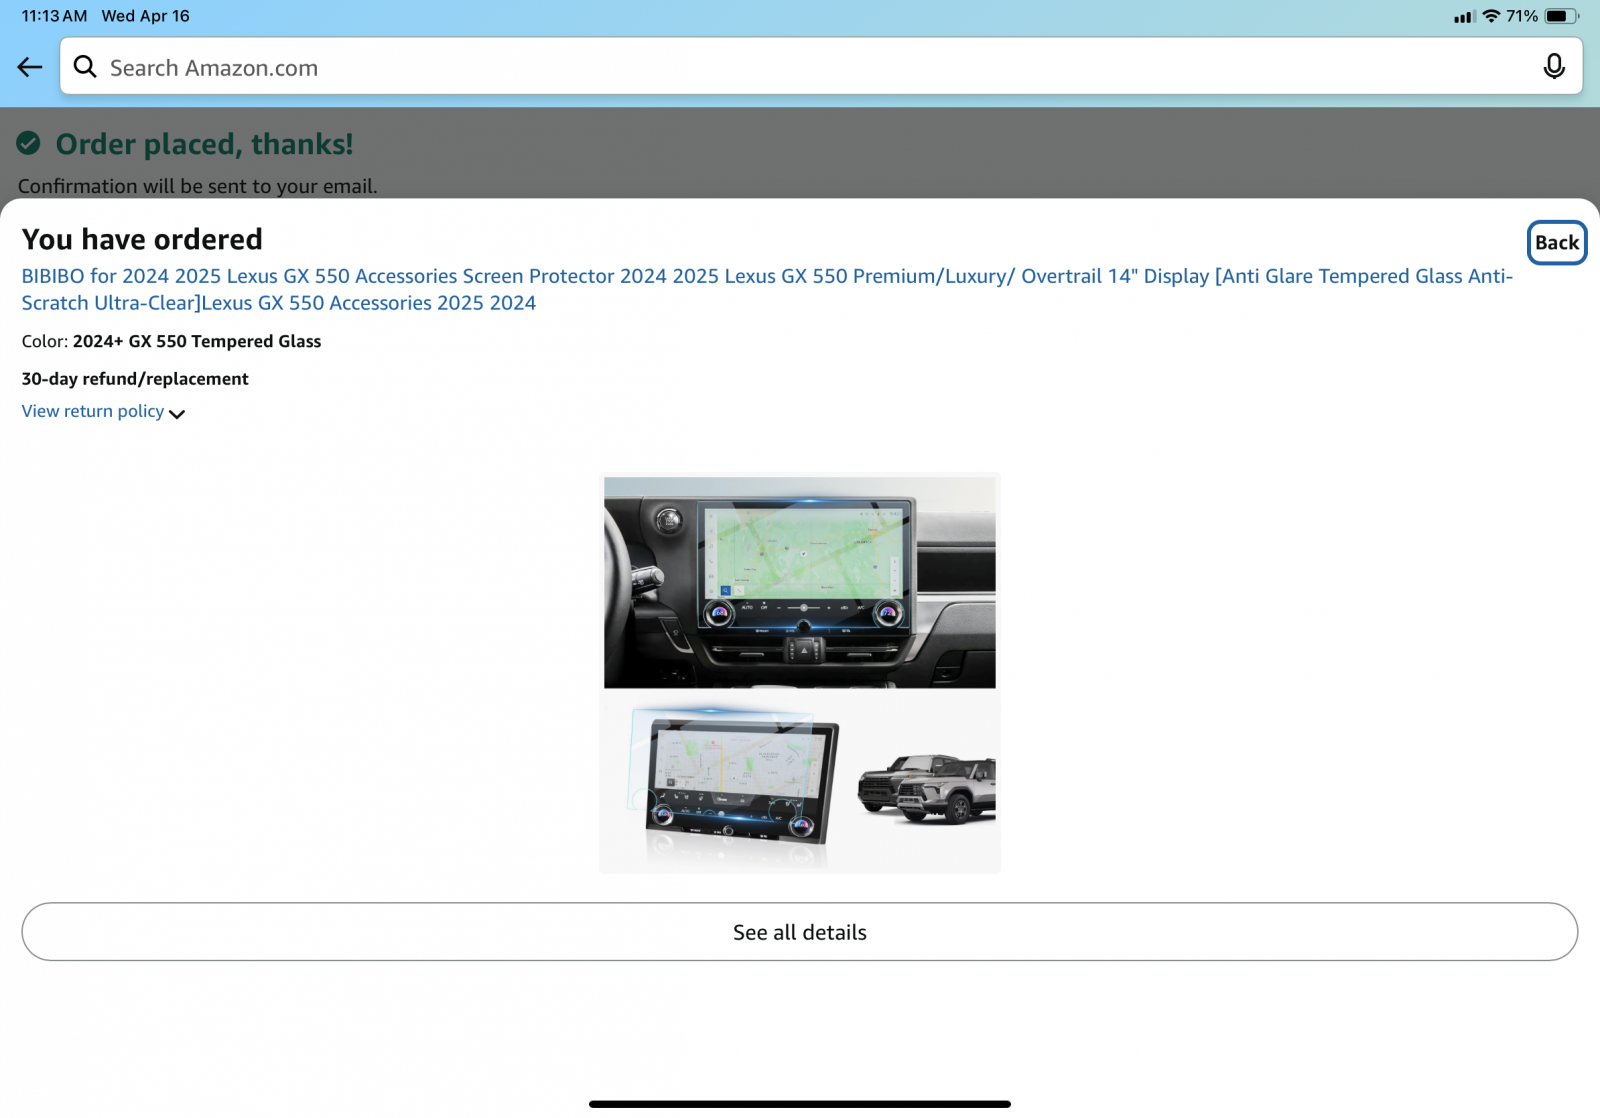Viewport: 1600px width, 1118px height.
Task: Open View return policy link
Action: [x=93, y=411]
